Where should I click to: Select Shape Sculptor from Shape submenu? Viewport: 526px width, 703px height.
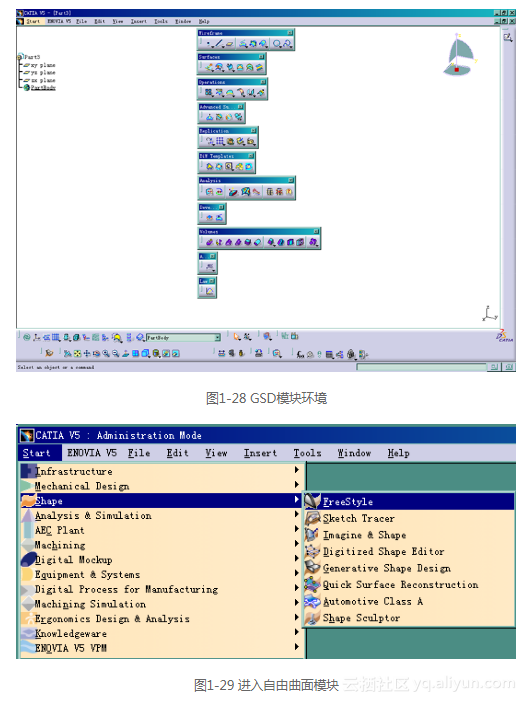361,618
